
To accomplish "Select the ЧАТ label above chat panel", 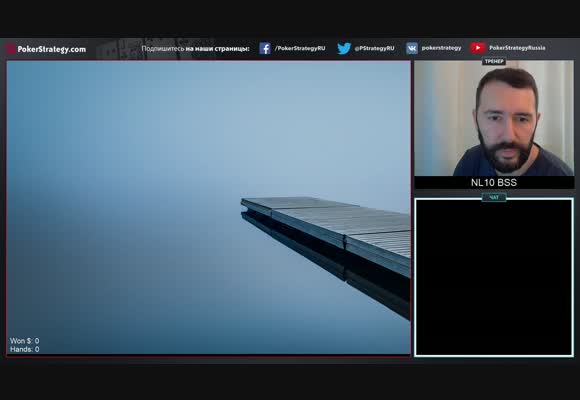I will 494,198.
